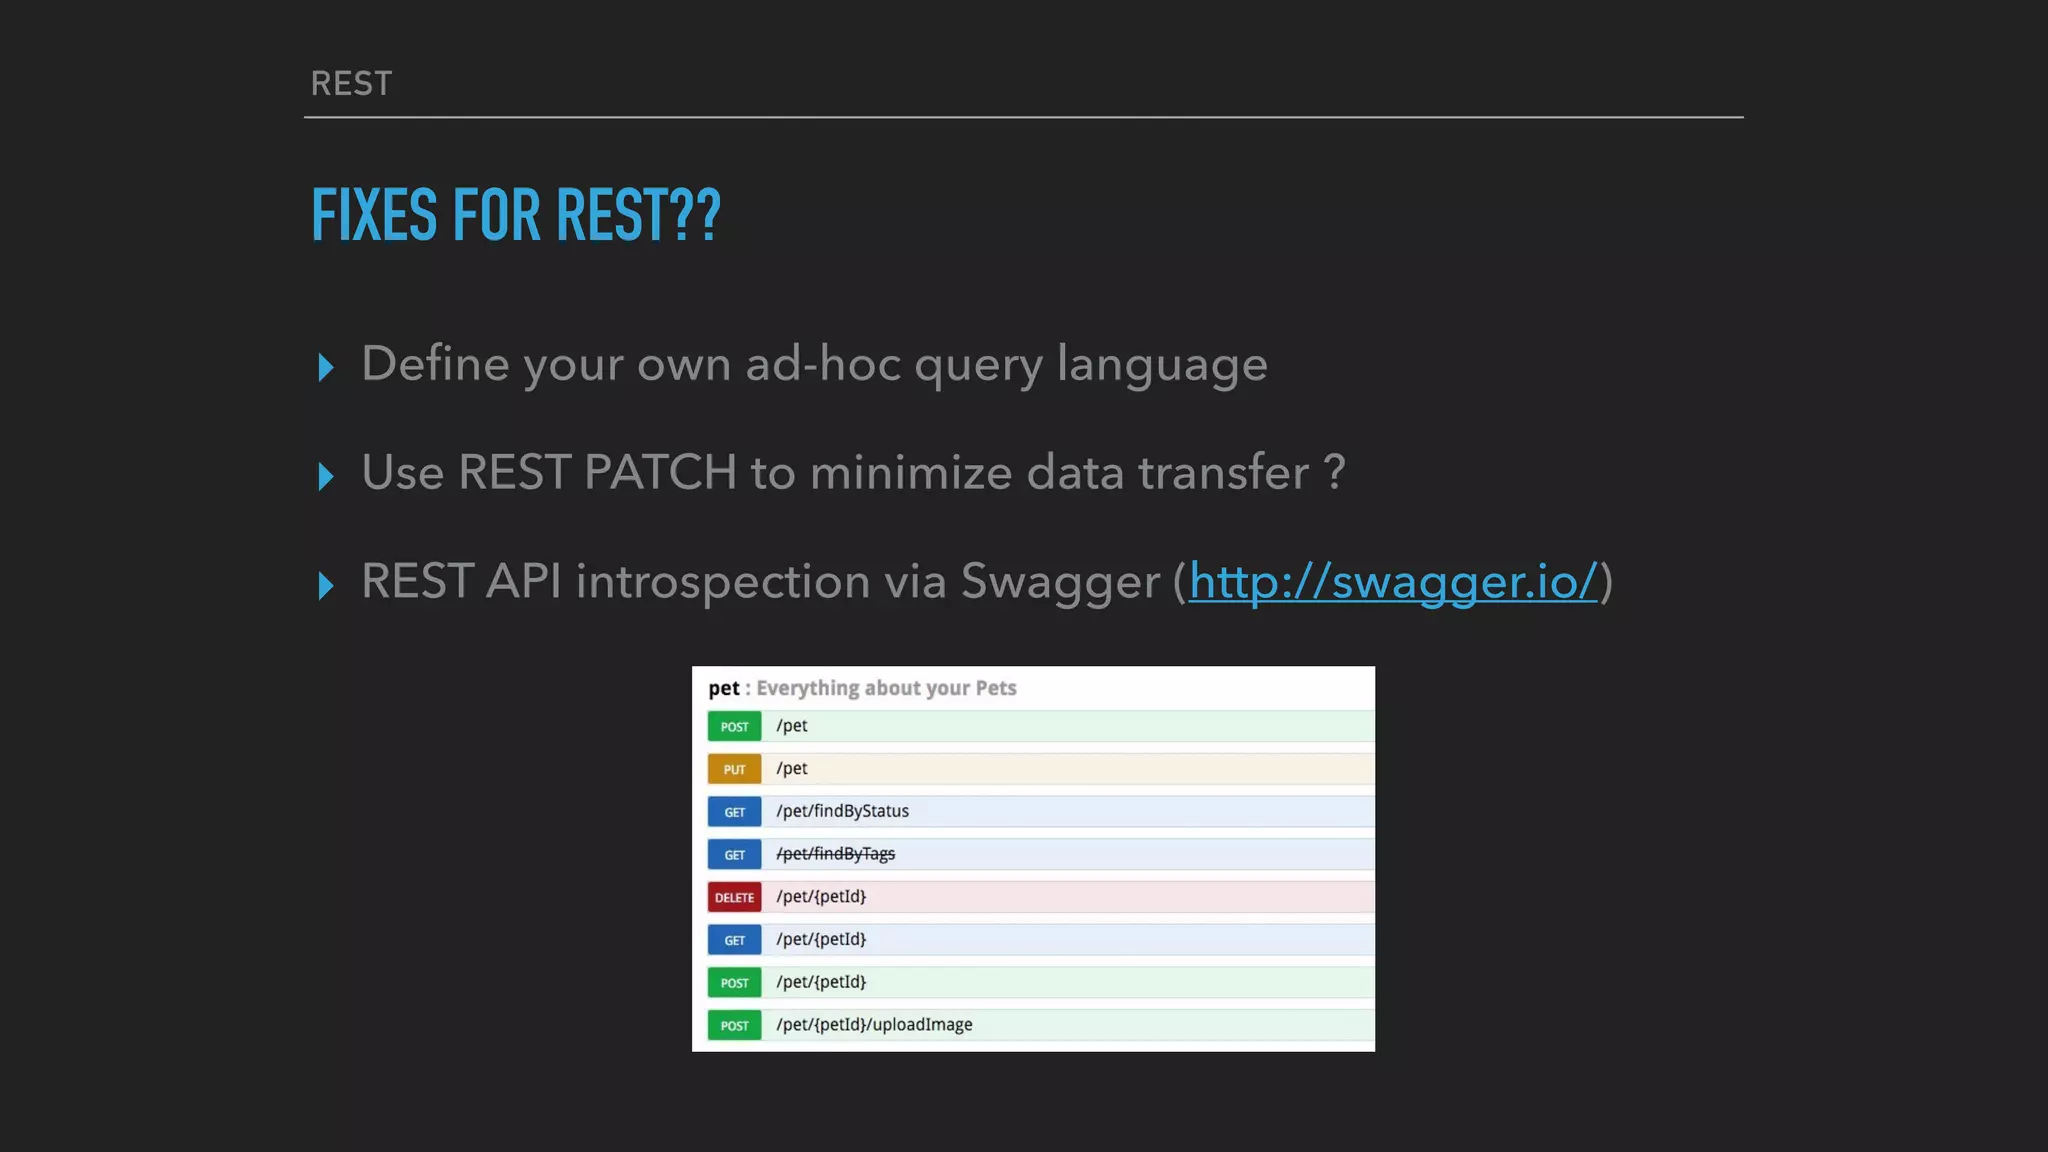Image resolution: width=2048 pixels, height=1152 pixels.
Task: Click the 'FIXES FOR REST??' title
Action: point(516,215)
